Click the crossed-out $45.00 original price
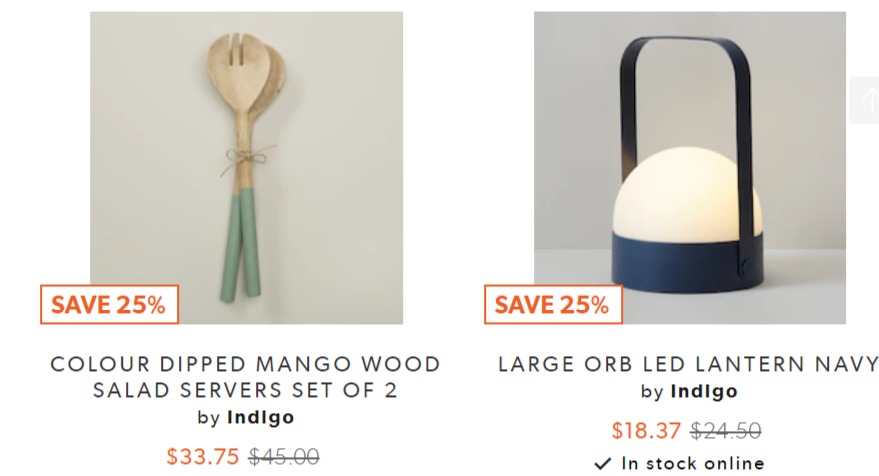The image size is (879, 476). click(x=284, y=456)
